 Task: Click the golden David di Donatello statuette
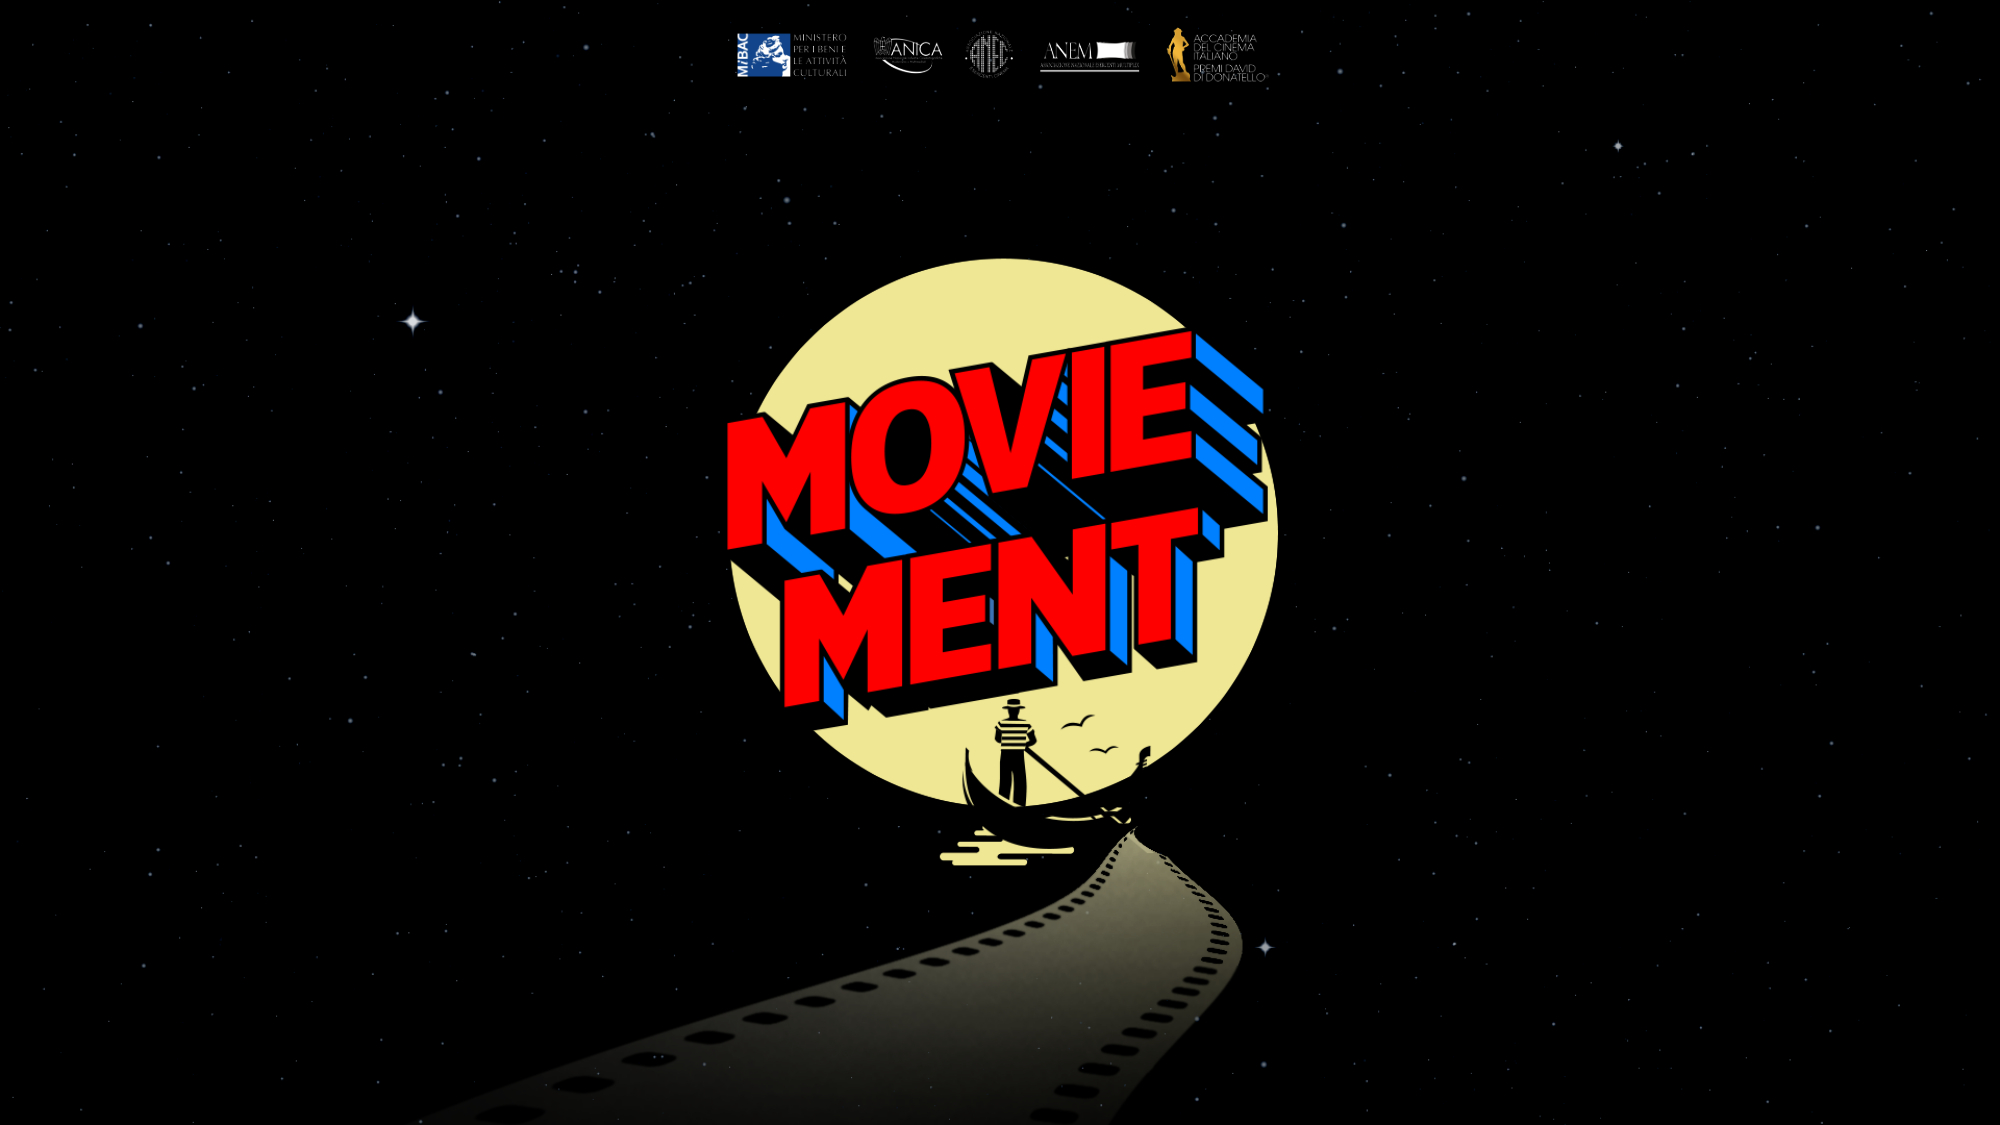1179,55
